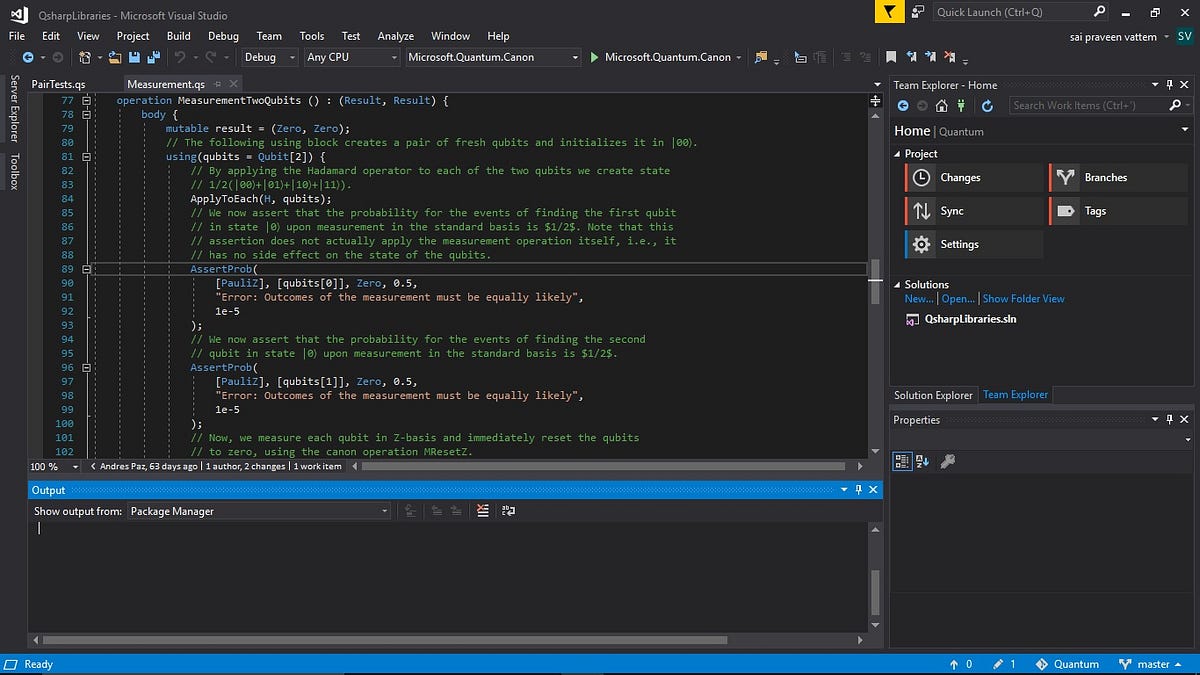Collapse the Solutions section in Team Explorer
Image resolution: width=1200 pixels, height=675 pixels.
897,285
